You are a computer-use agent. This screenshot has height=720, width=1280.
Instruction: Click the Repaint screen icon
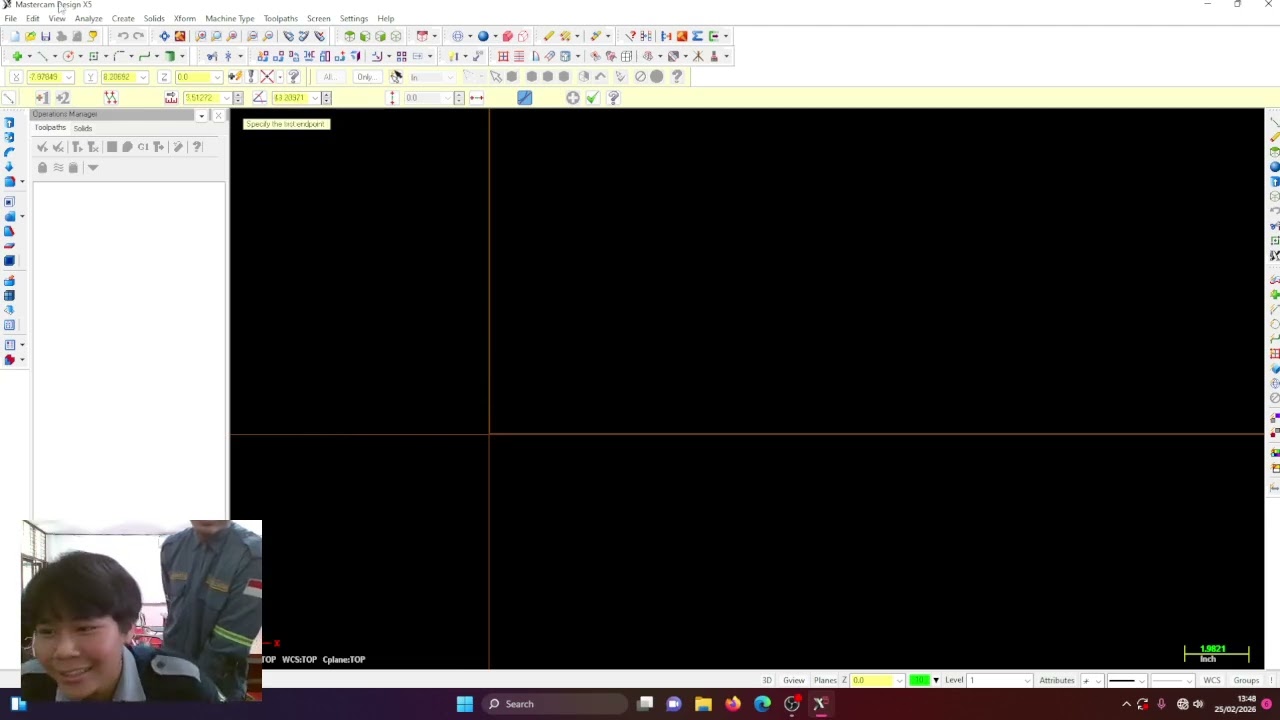click(180, 36)
